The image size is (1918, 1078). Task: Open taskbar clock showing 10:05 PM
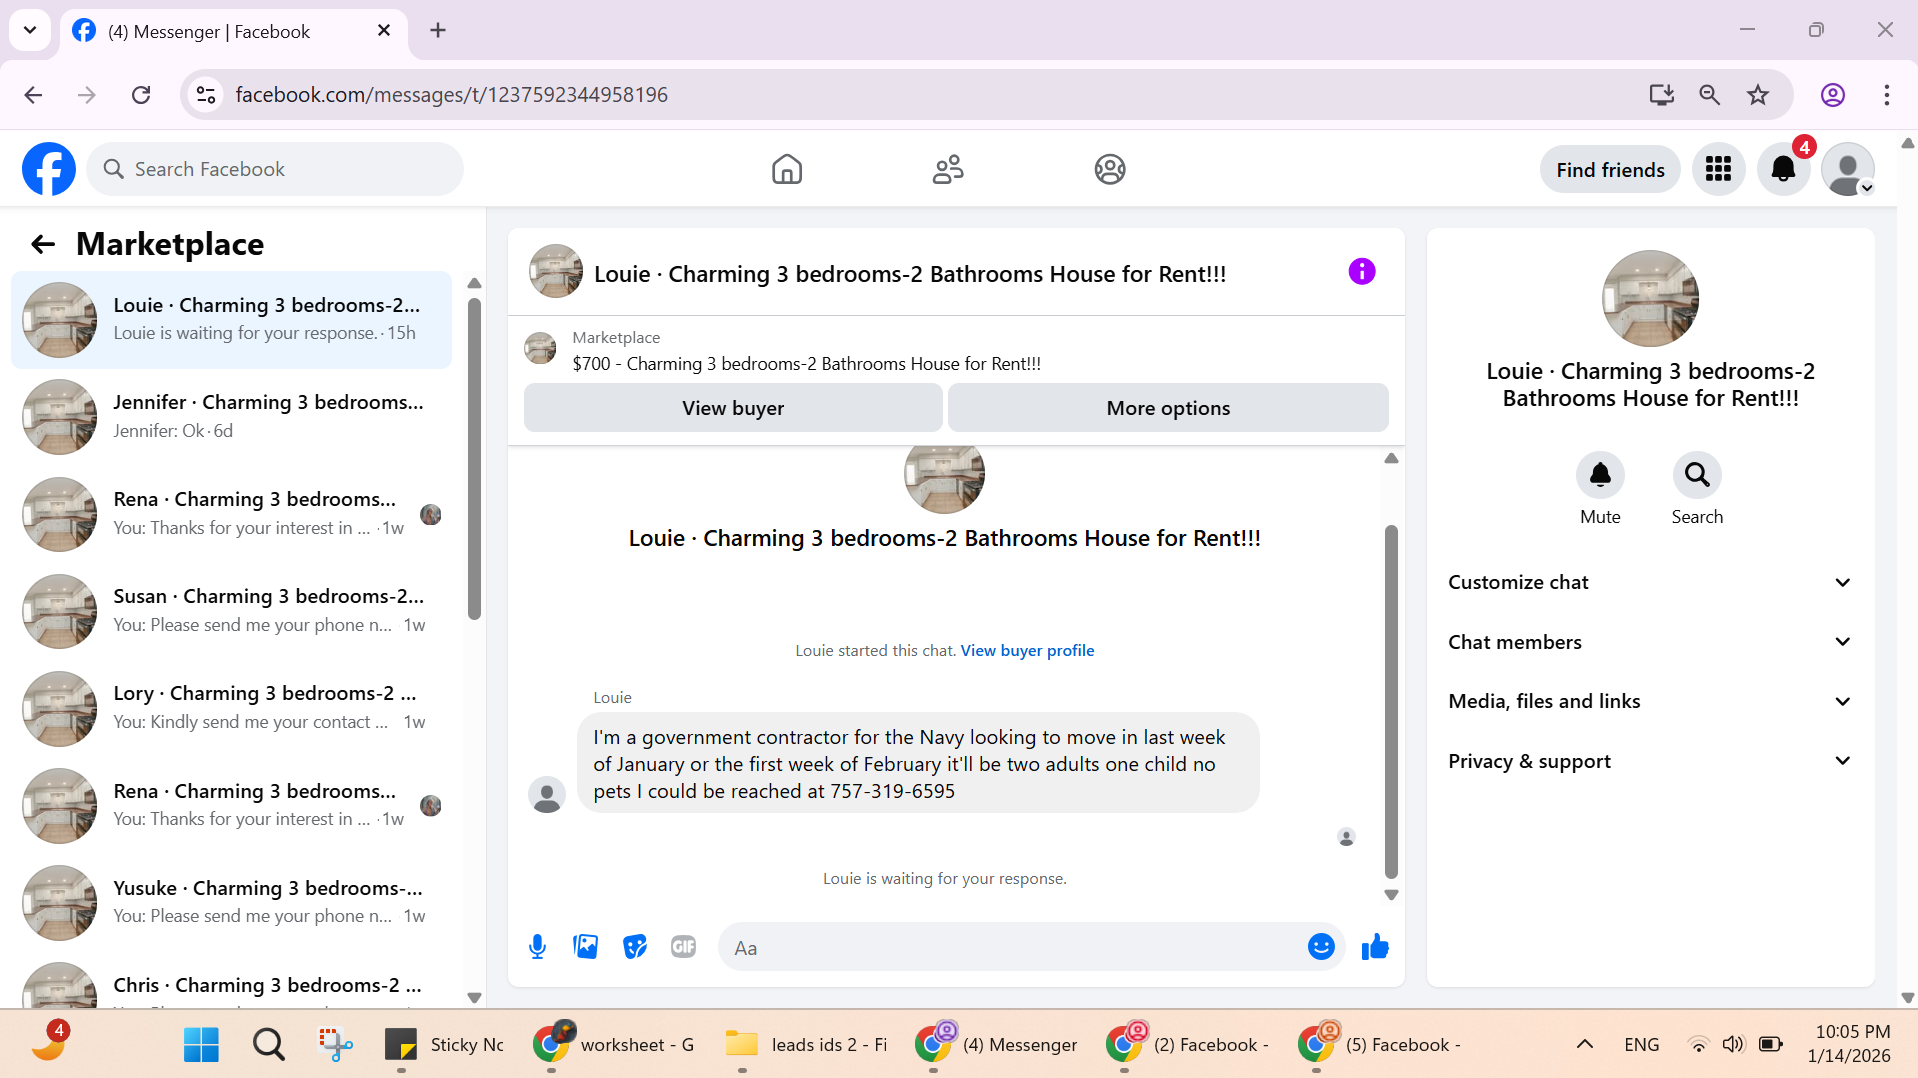tap(1852, 1044)
